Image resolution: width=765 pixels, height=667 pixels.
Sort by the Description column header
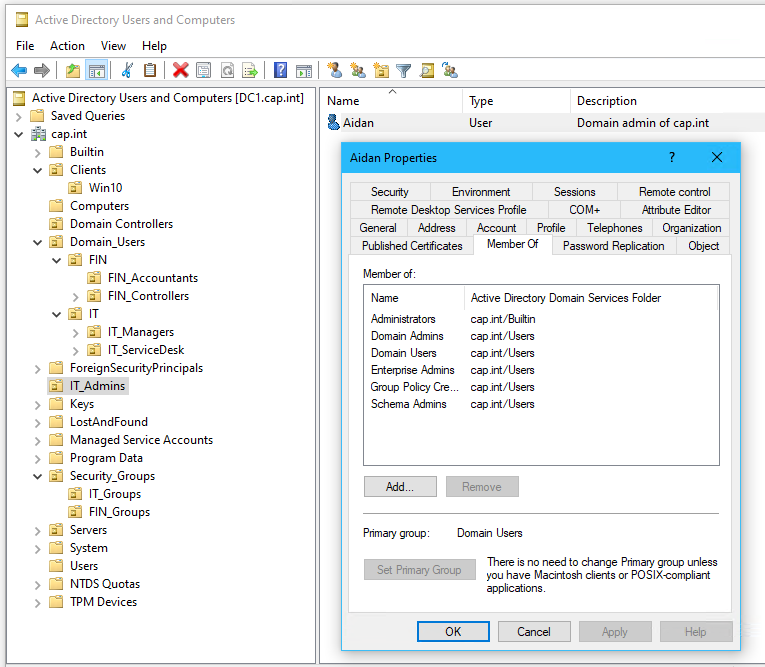coord(668,101)
